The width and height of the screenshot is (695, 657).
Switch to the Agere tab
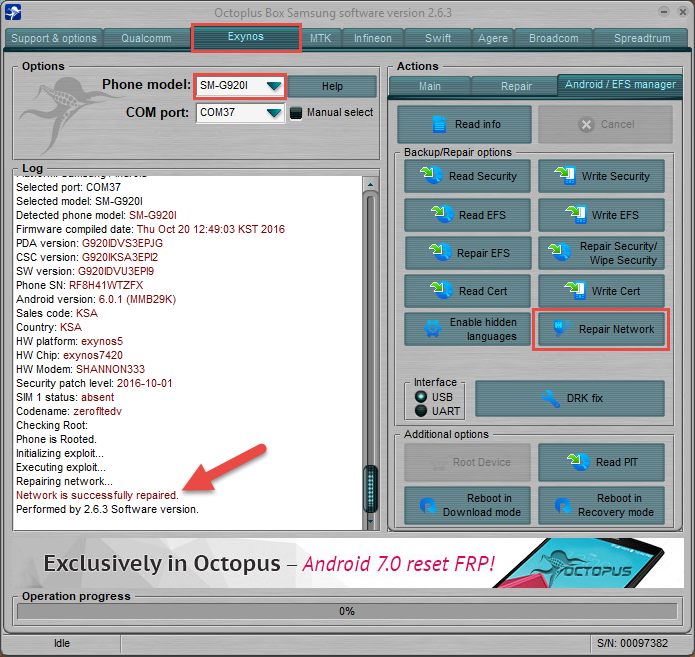492,38
